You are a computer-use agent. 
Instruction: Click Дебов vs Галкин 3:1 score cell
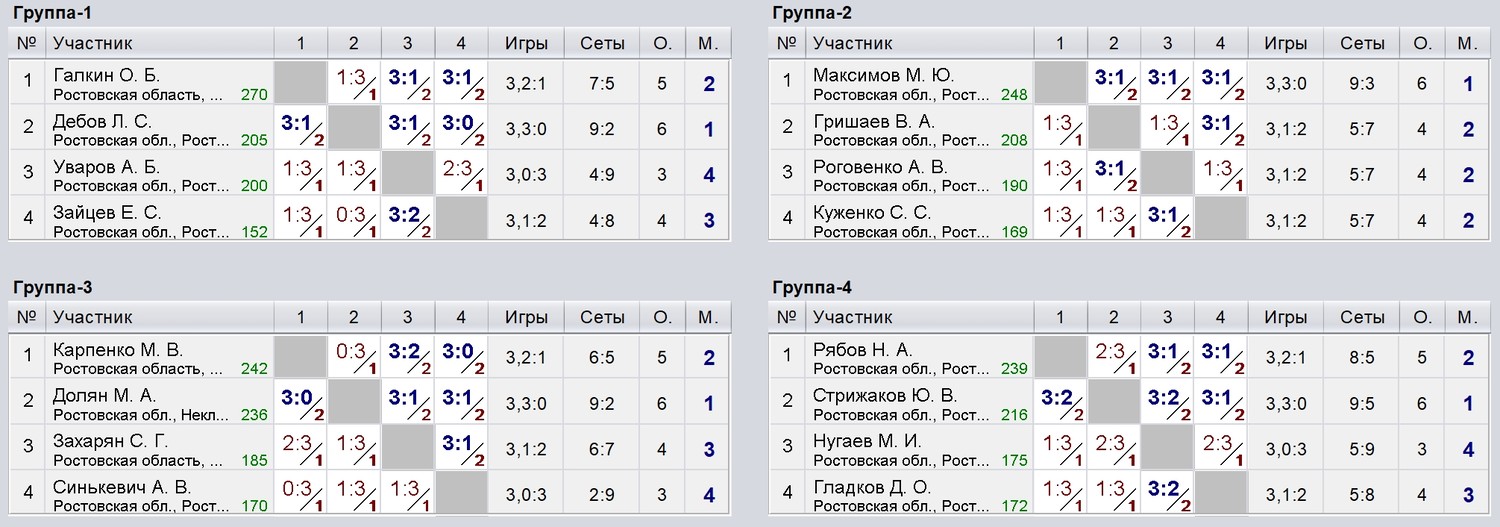pos(300,129)
